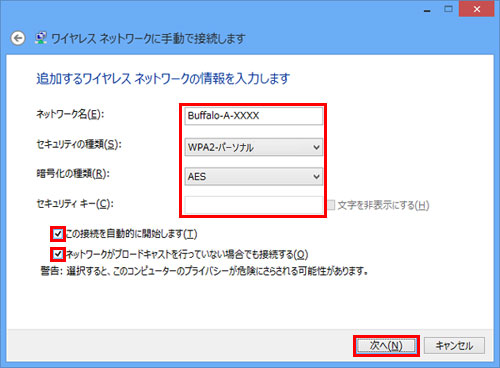Image resolution: width=500 pixels, height=368 pixels.
Task: Close the wireless network wizard window
Action: [476, 9]
